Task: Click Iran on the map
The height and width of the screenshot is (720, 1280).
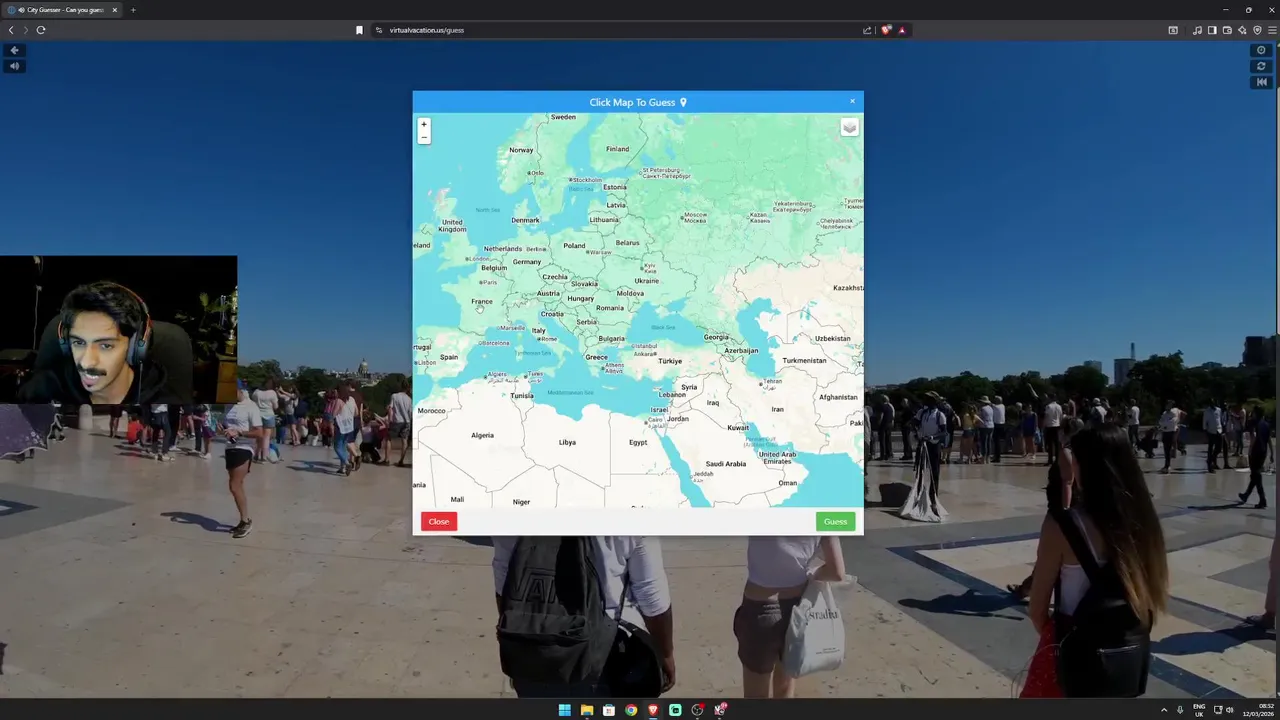Action: coord(777,409)
